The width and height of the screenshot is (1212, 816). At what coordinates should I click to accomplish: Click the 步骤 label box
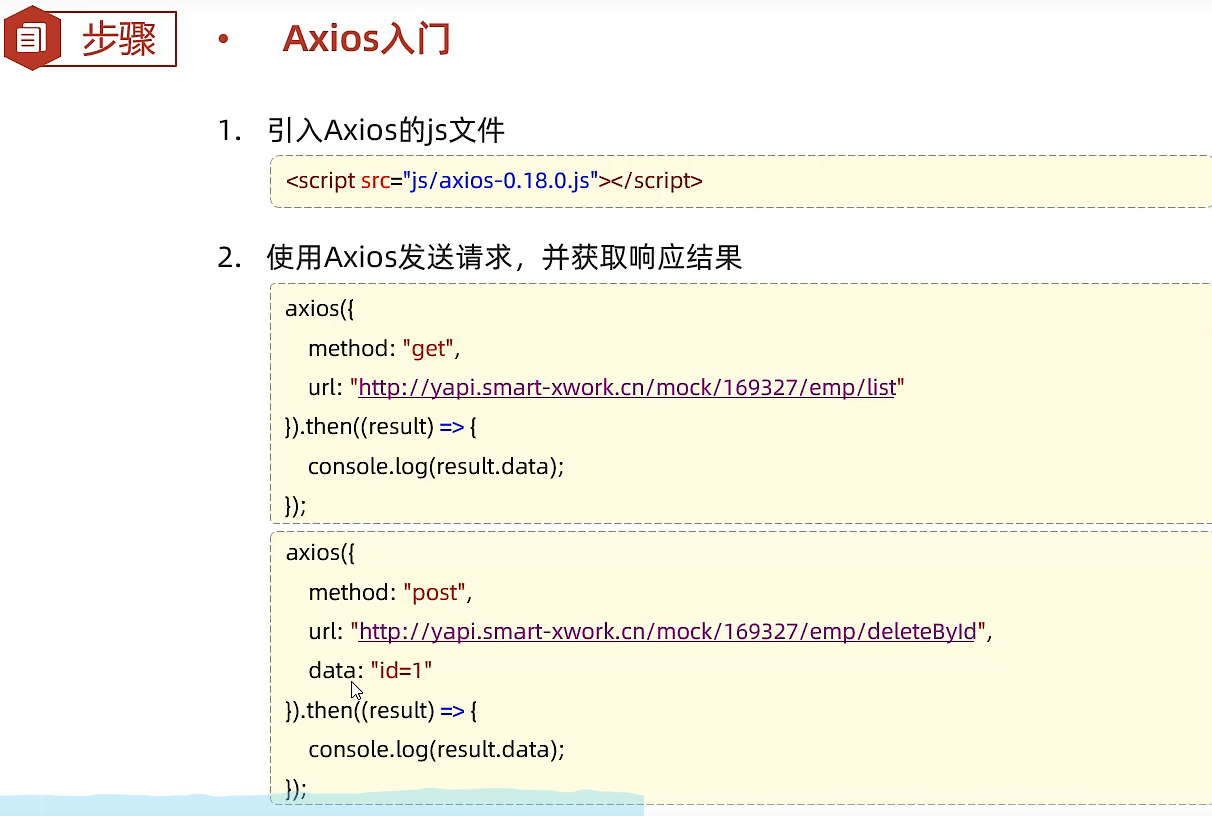[119, 39]
